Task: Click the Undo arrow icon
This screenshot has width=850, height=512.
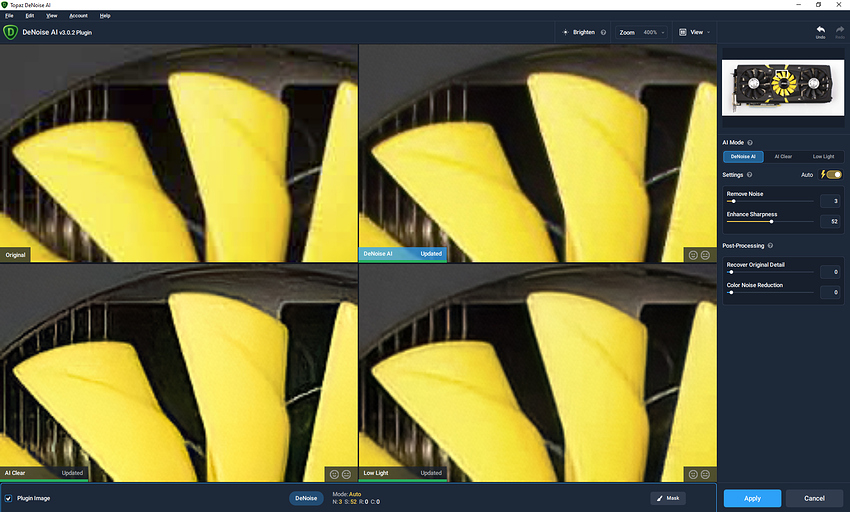Action: click(x=821, y=30)
